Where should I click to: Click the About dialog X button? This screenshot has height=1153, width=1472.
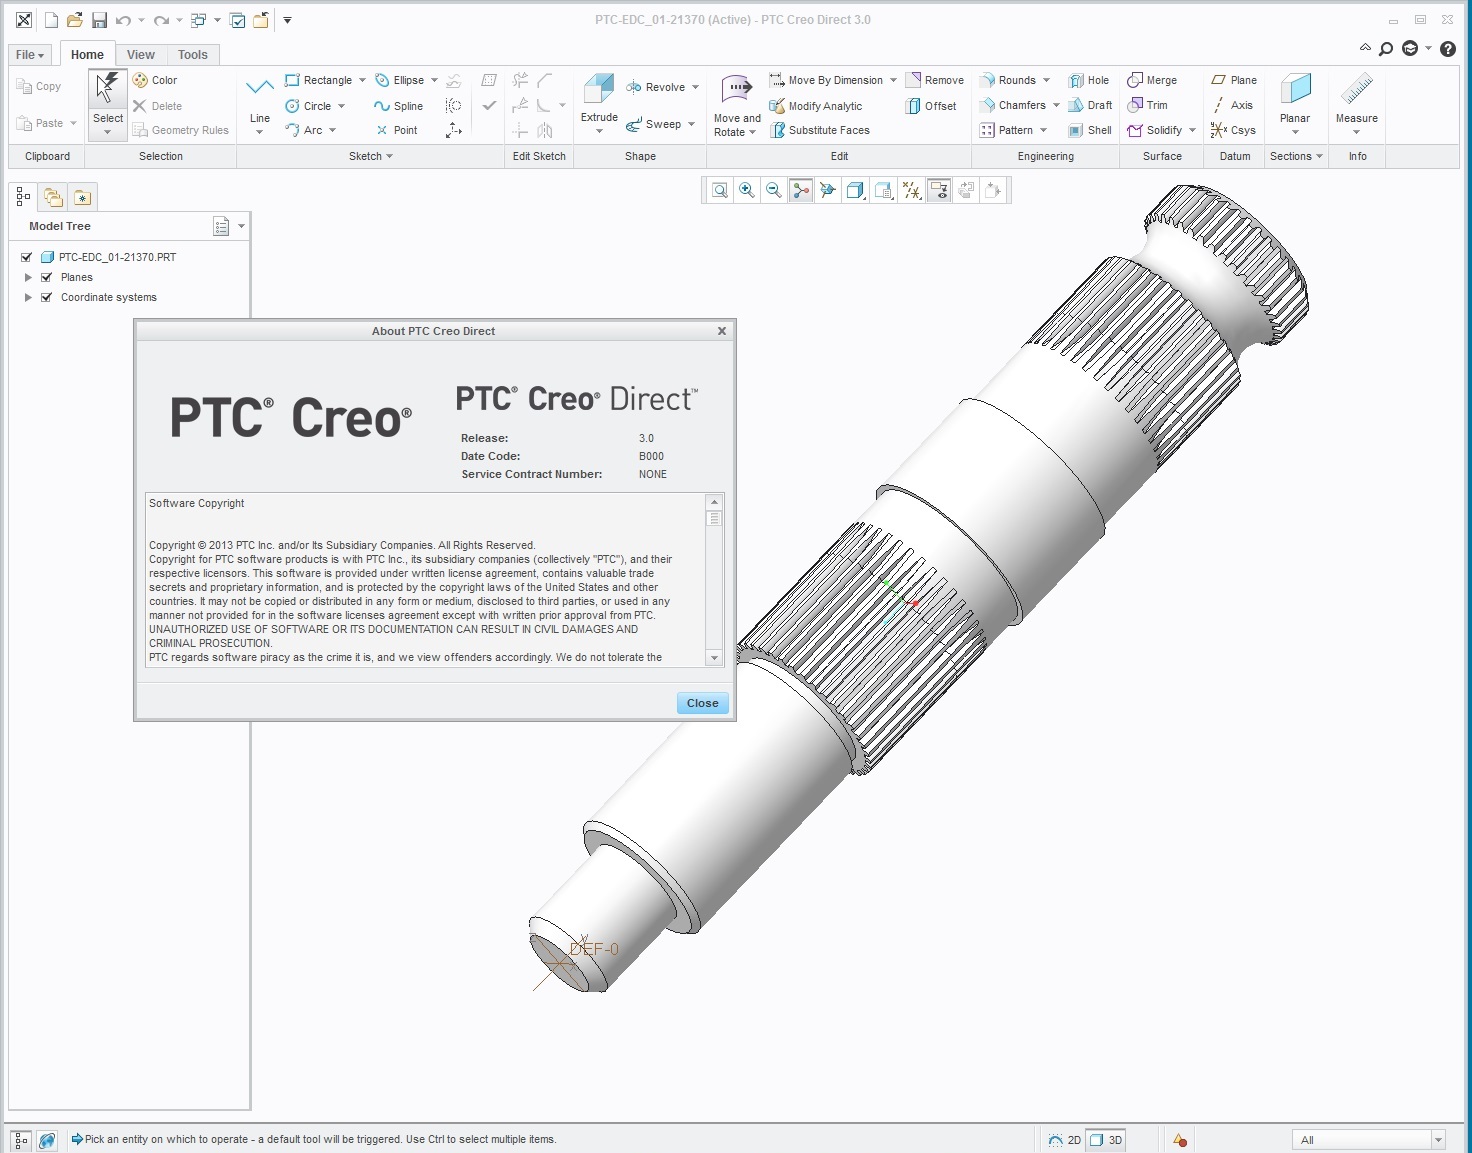(722, 331)
